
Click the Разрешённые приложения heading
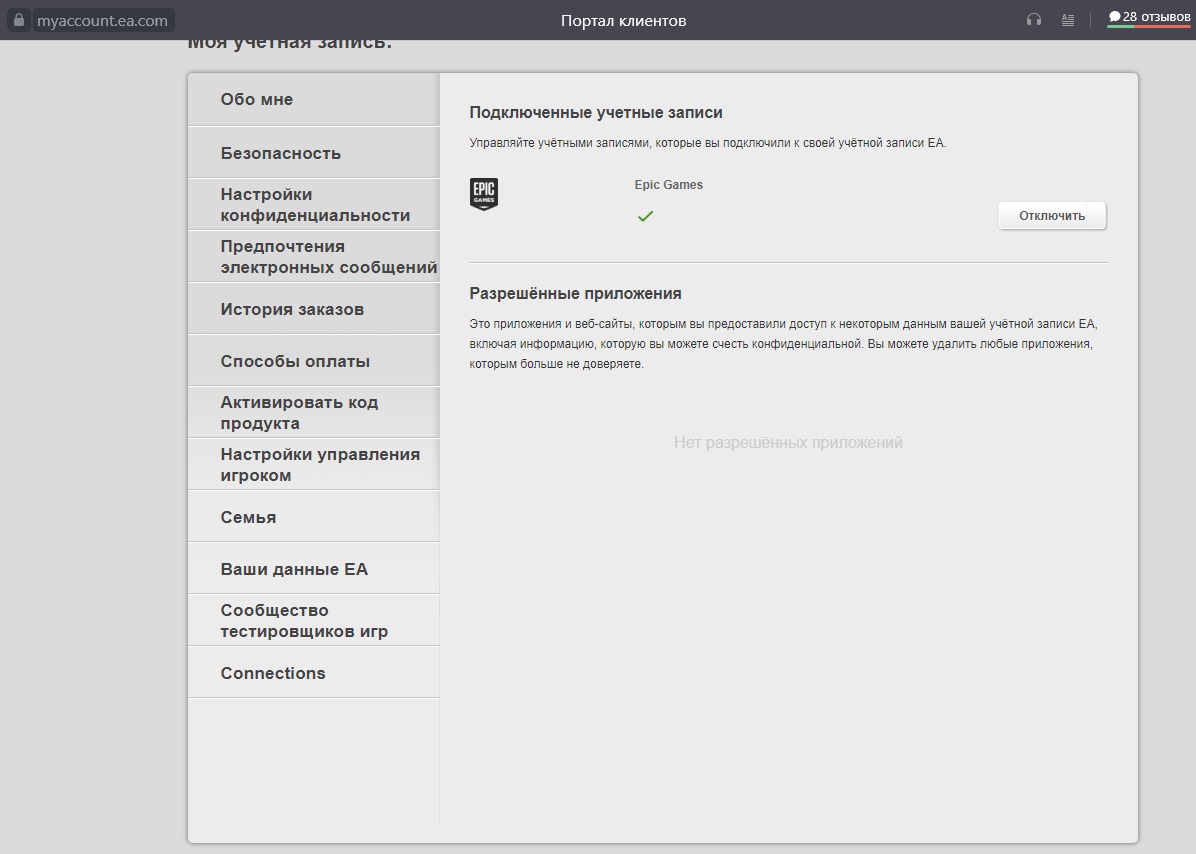[x=575, y=294]
